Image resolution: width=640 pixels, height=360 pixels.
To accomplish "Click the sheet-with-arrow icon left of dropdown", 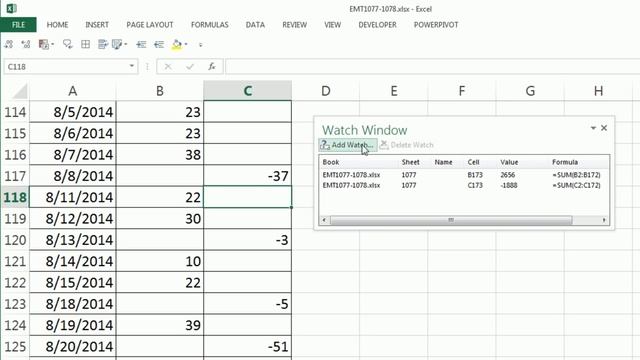I will [103, 44].
